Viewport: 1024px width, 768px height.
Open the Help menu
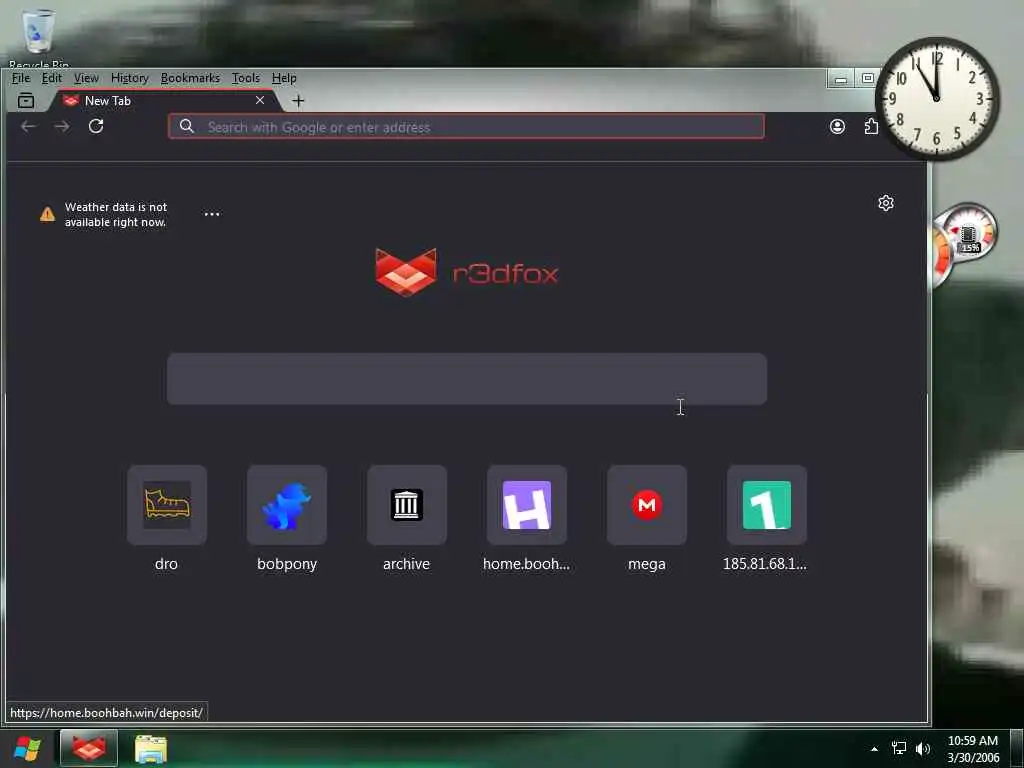[x=284, y=78]
